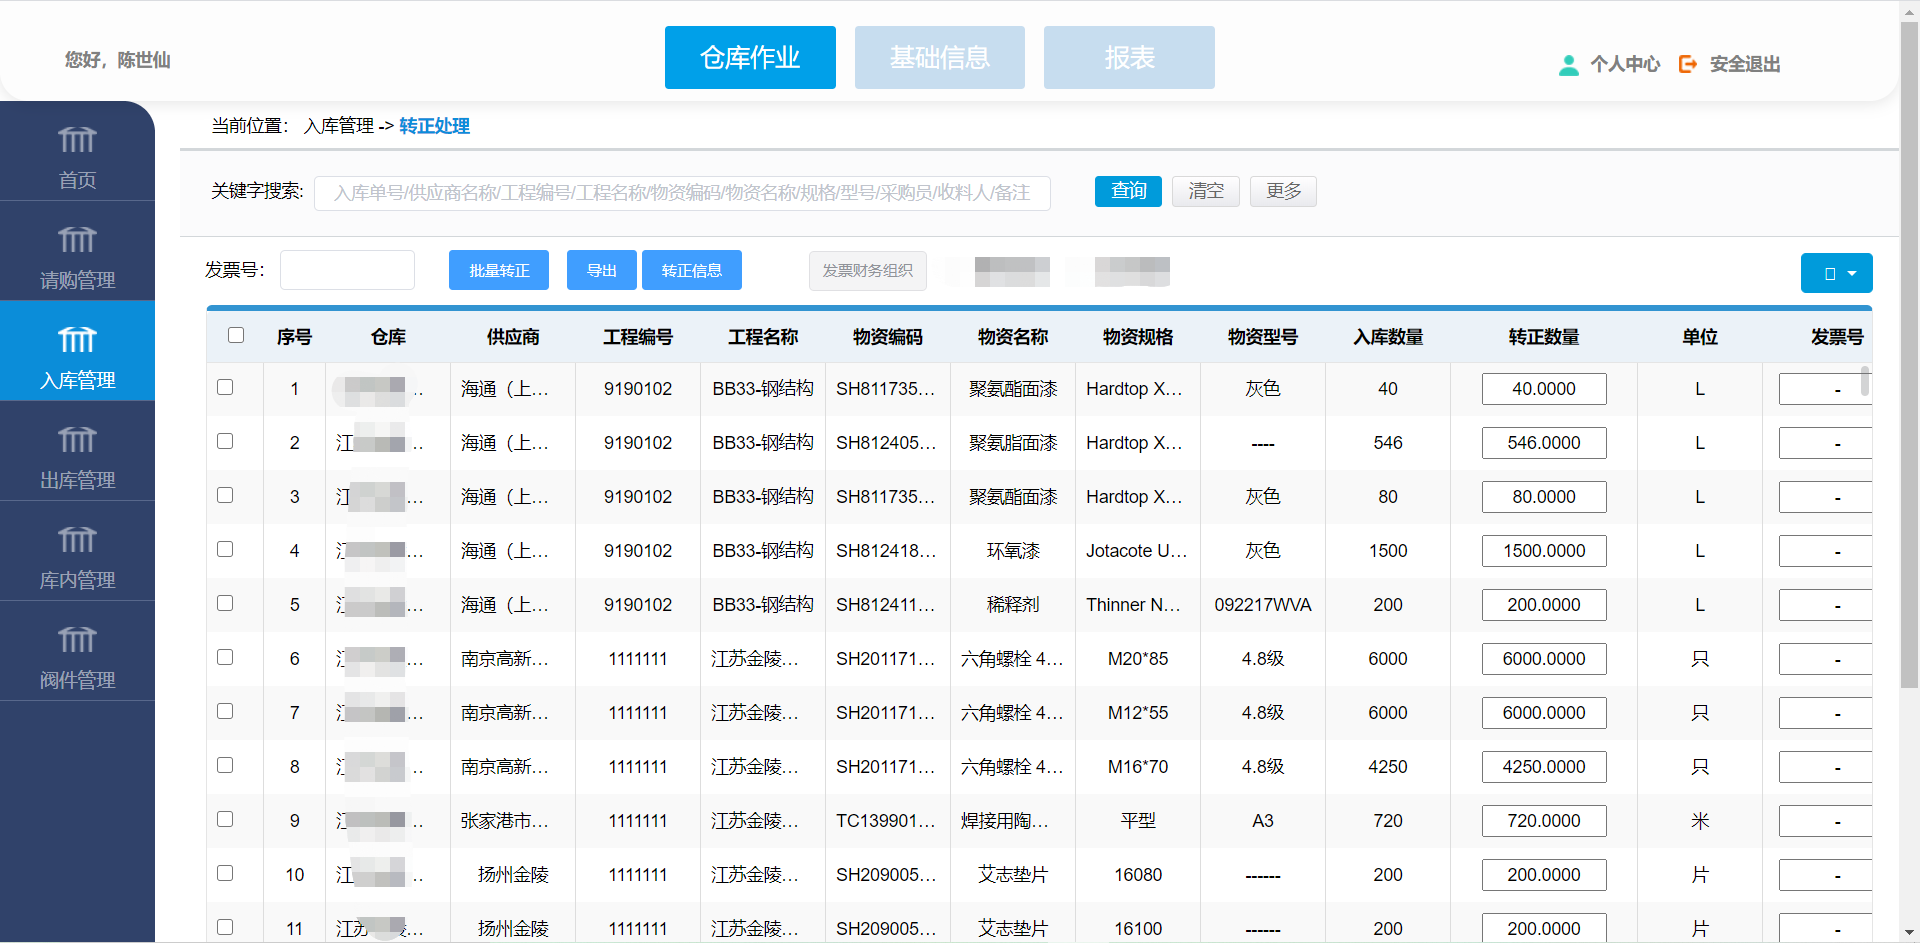The image size is (1920, 943).
Task: Open the 首页 home sidebar icon
Action: tap(77, 140)
